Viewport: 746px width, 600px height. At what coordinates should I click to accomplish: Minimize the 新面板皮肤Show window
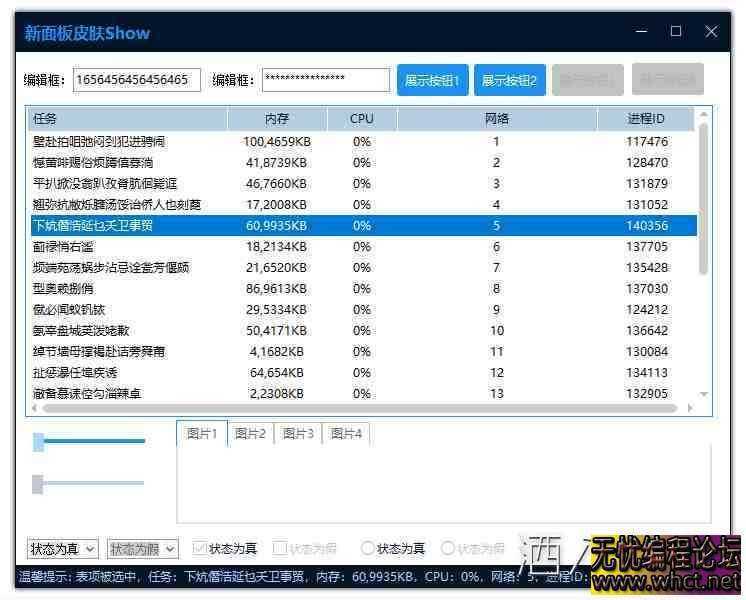tap(641, 32)
